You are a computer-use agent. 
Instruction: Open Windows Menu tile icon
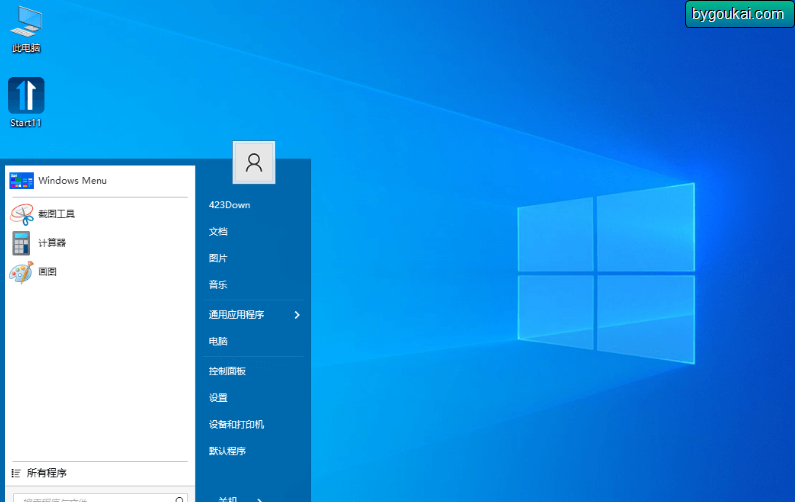[x=21, y=181]
